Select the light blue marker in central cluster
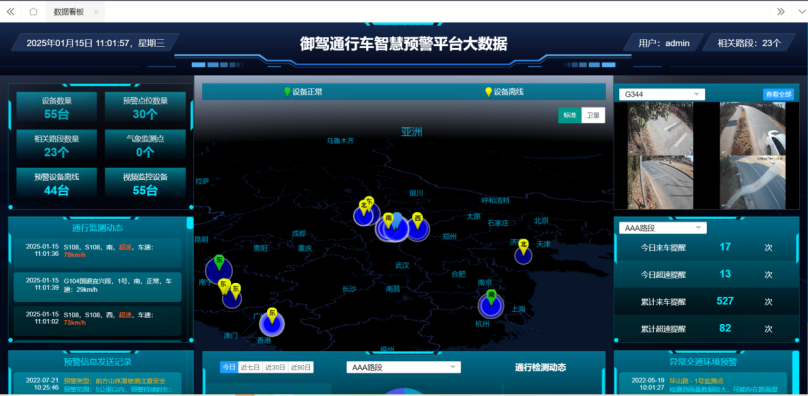This screenshot has width=808, height=396. coord(397,220)
